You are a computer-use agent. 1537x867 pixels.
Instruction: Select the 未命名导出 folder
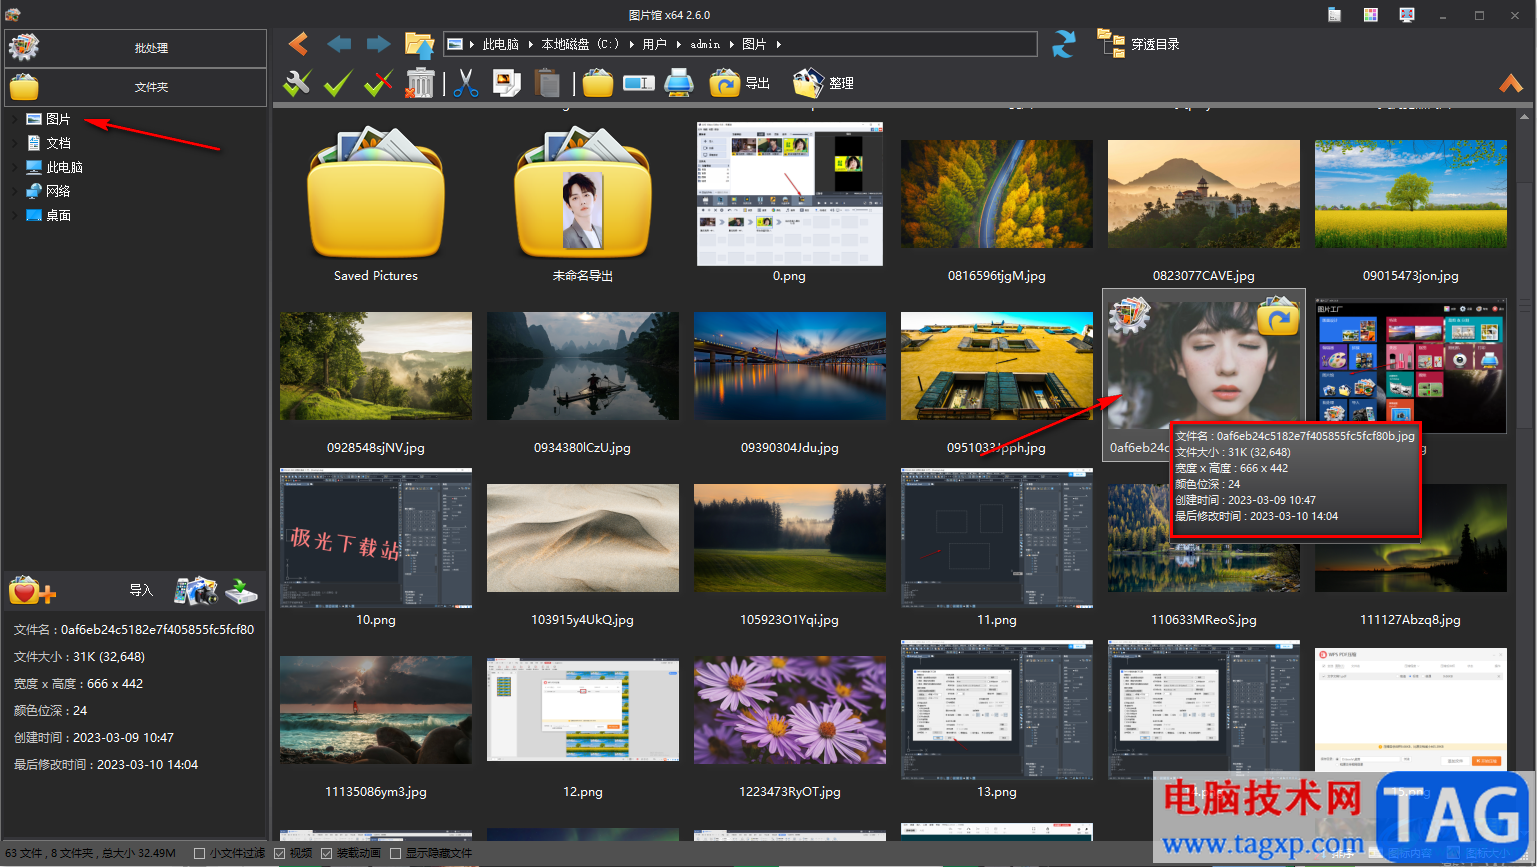583,192
